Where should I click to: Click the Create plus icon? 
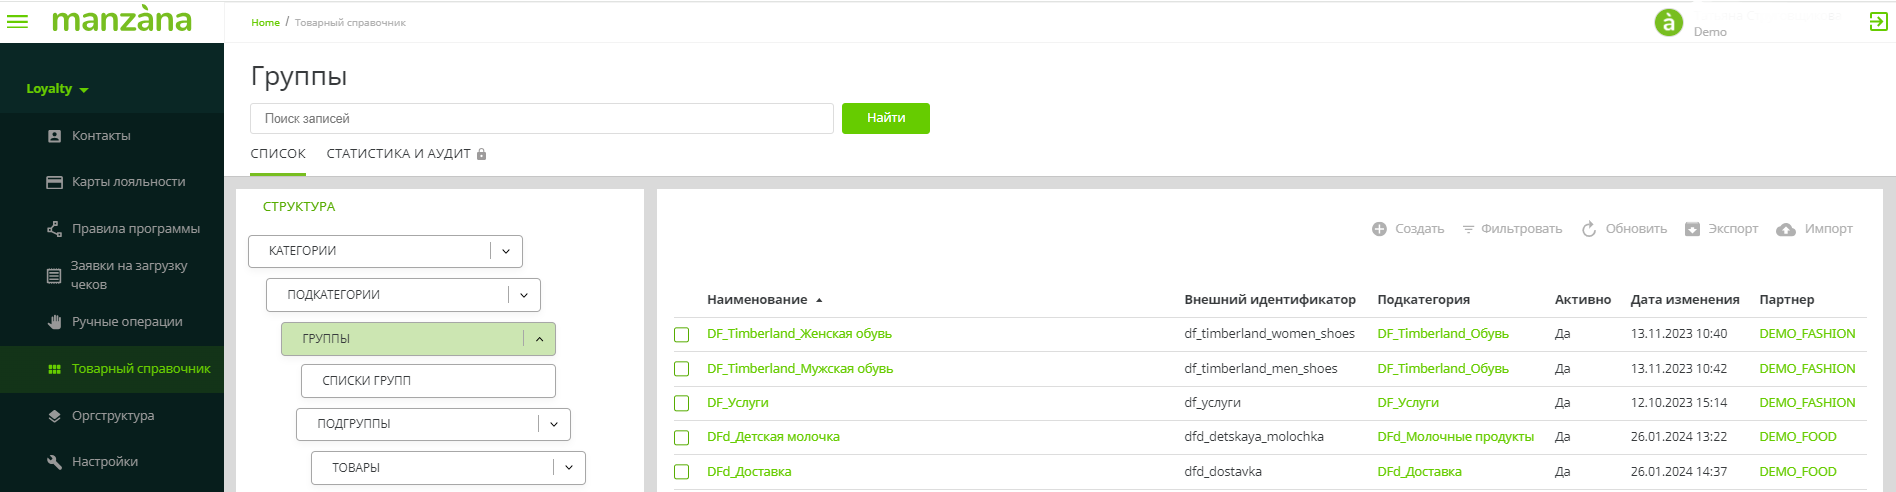point(1379,229)
